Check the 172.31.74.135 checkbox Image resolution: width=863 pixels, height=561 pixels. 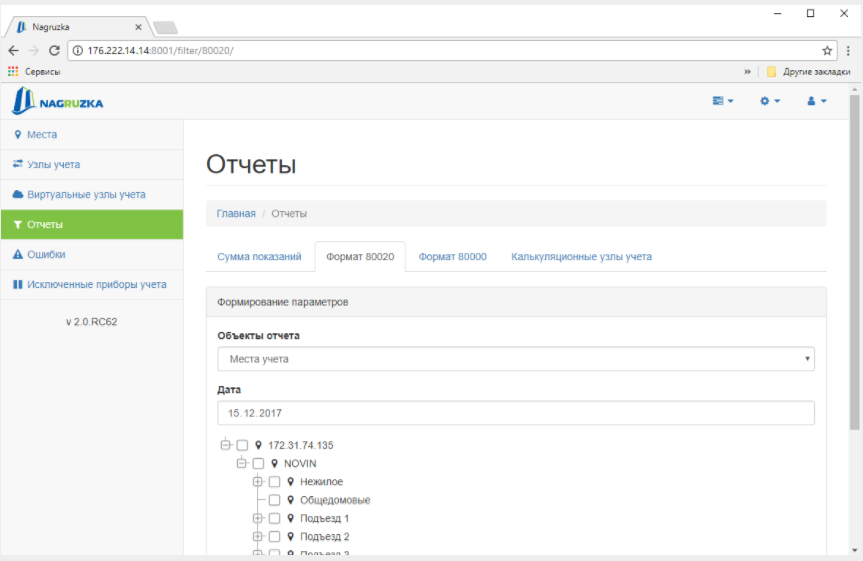tap(242, 445)
